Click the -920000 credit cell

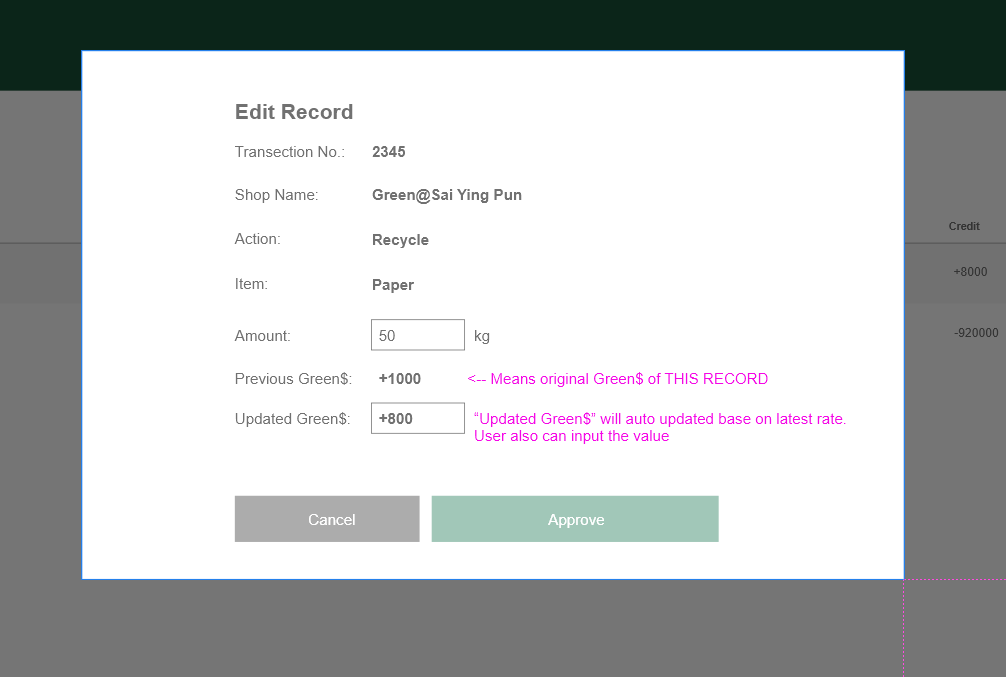(976, 333)
